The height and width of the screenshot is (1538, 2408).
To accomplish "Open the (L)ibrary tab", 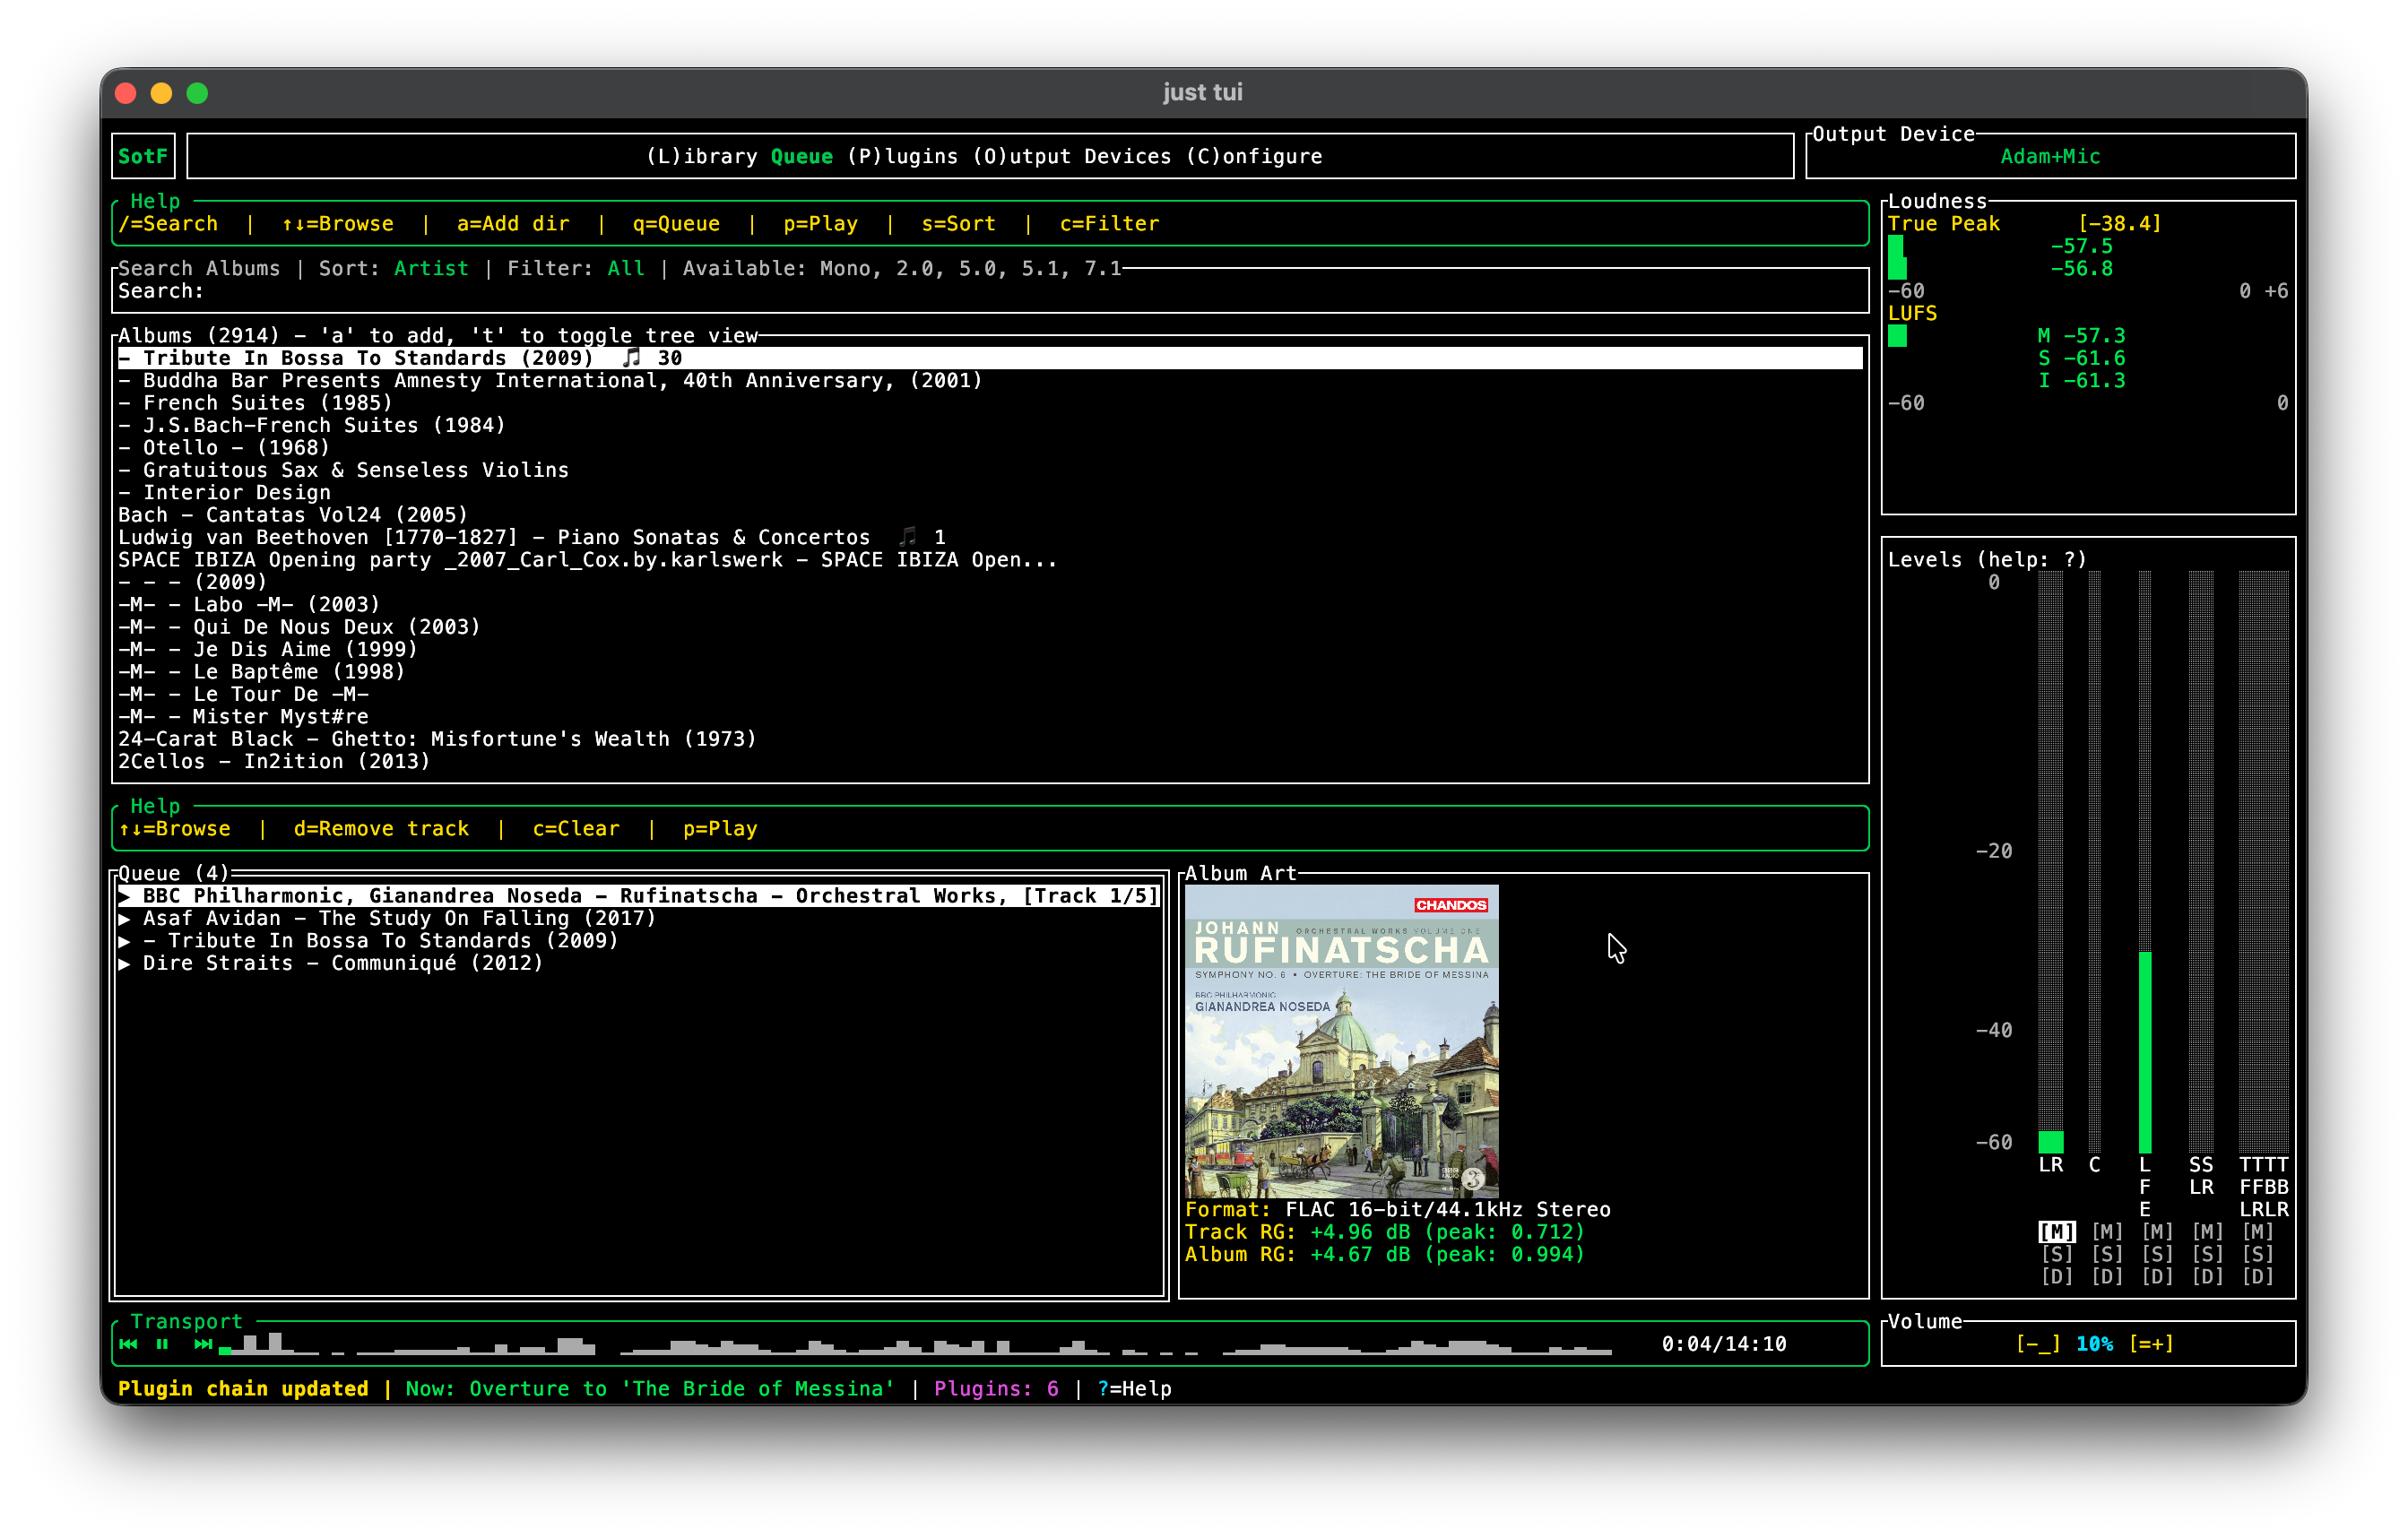I will coord(702,157).
